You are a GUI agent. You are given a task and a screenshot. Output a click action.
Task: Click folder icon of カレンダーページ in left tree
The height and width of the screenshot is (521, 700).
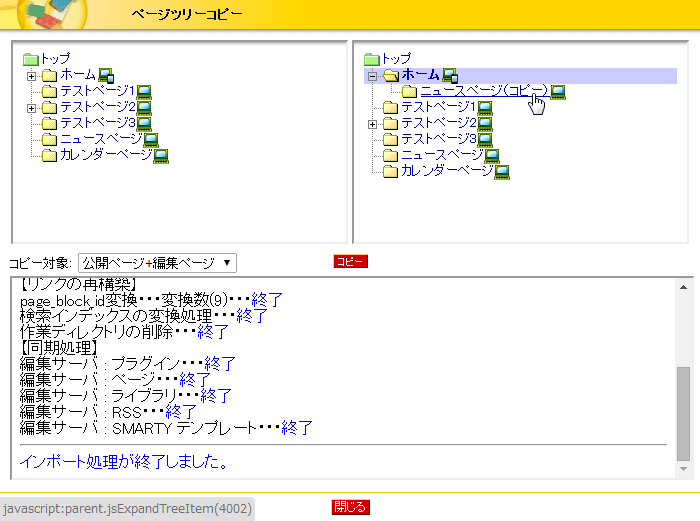point(50,156)
